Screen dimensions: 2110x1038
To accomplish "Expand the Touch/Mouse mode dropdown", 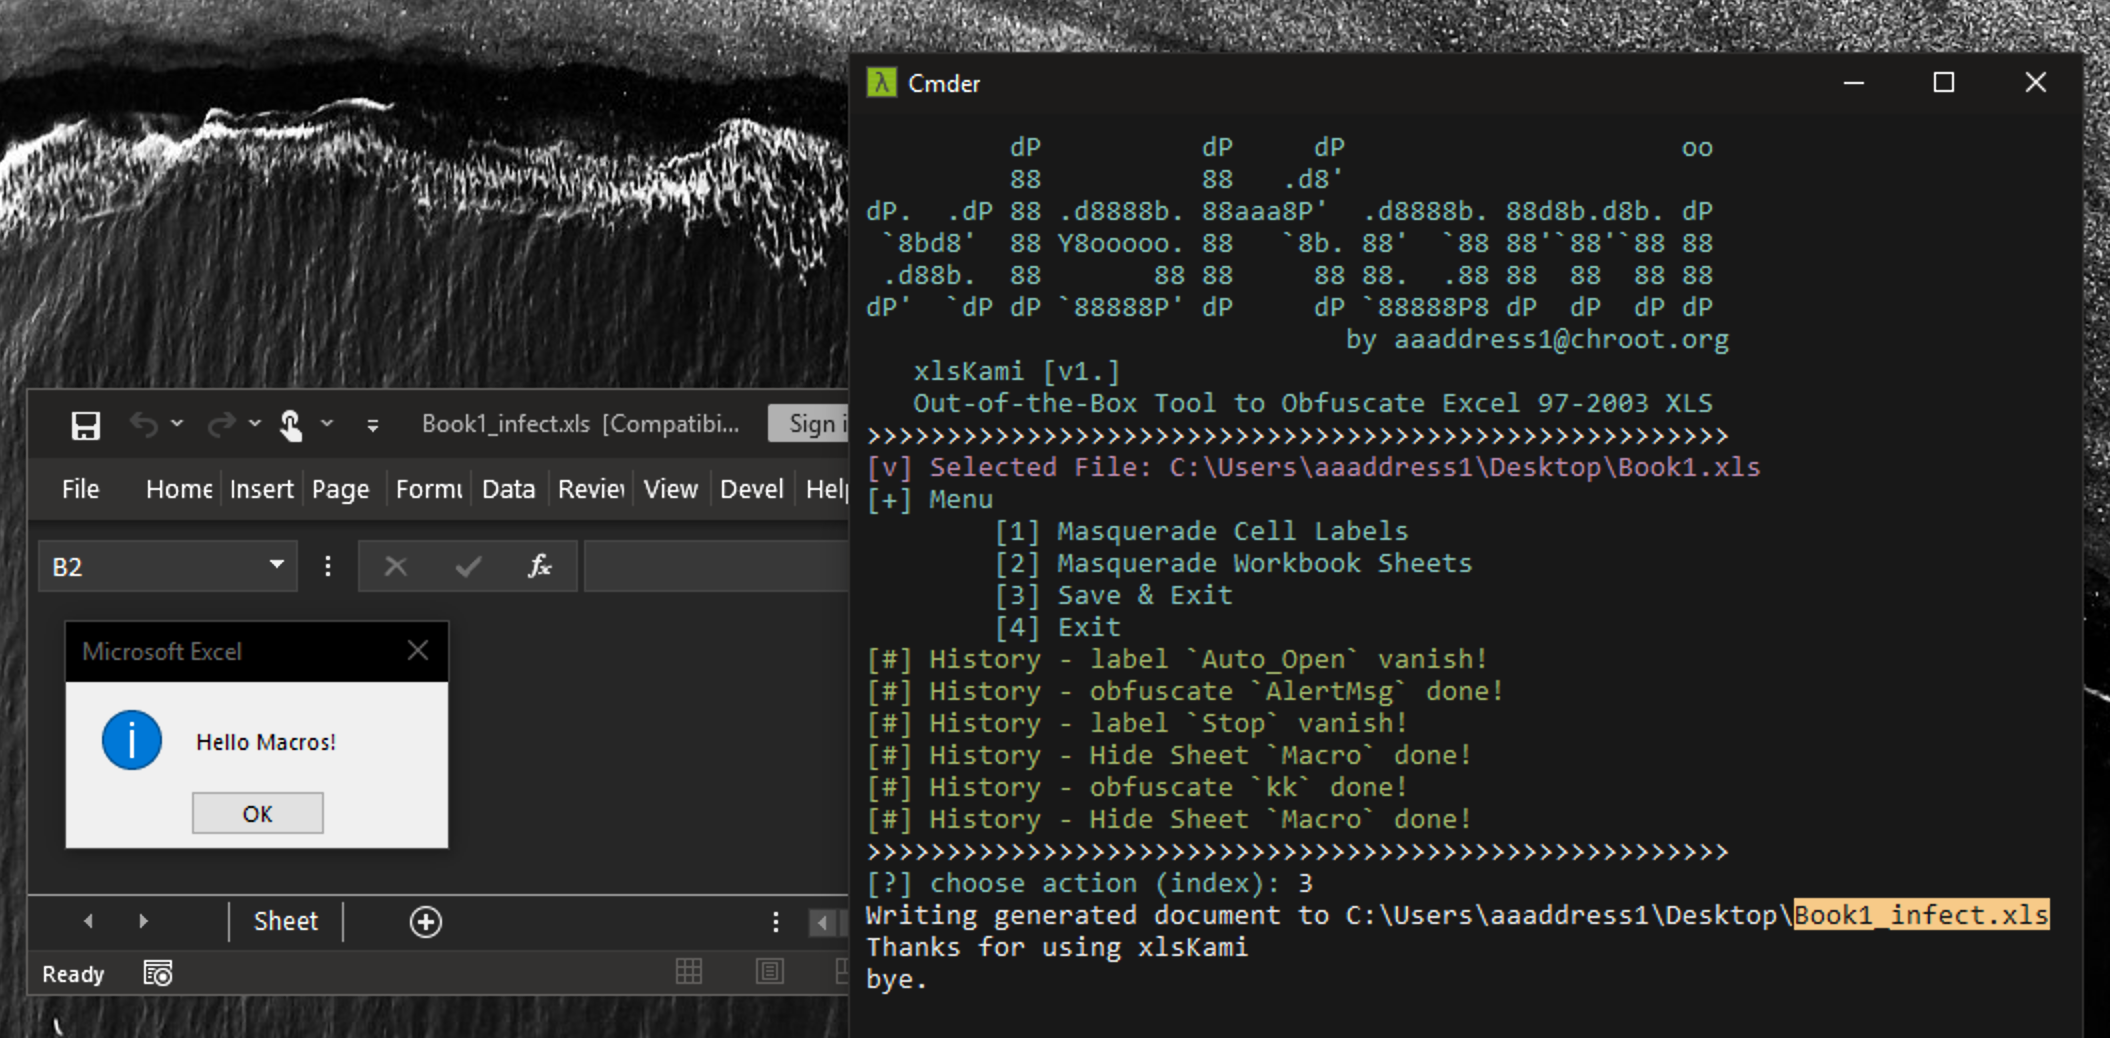I will [x=327, y=424].
